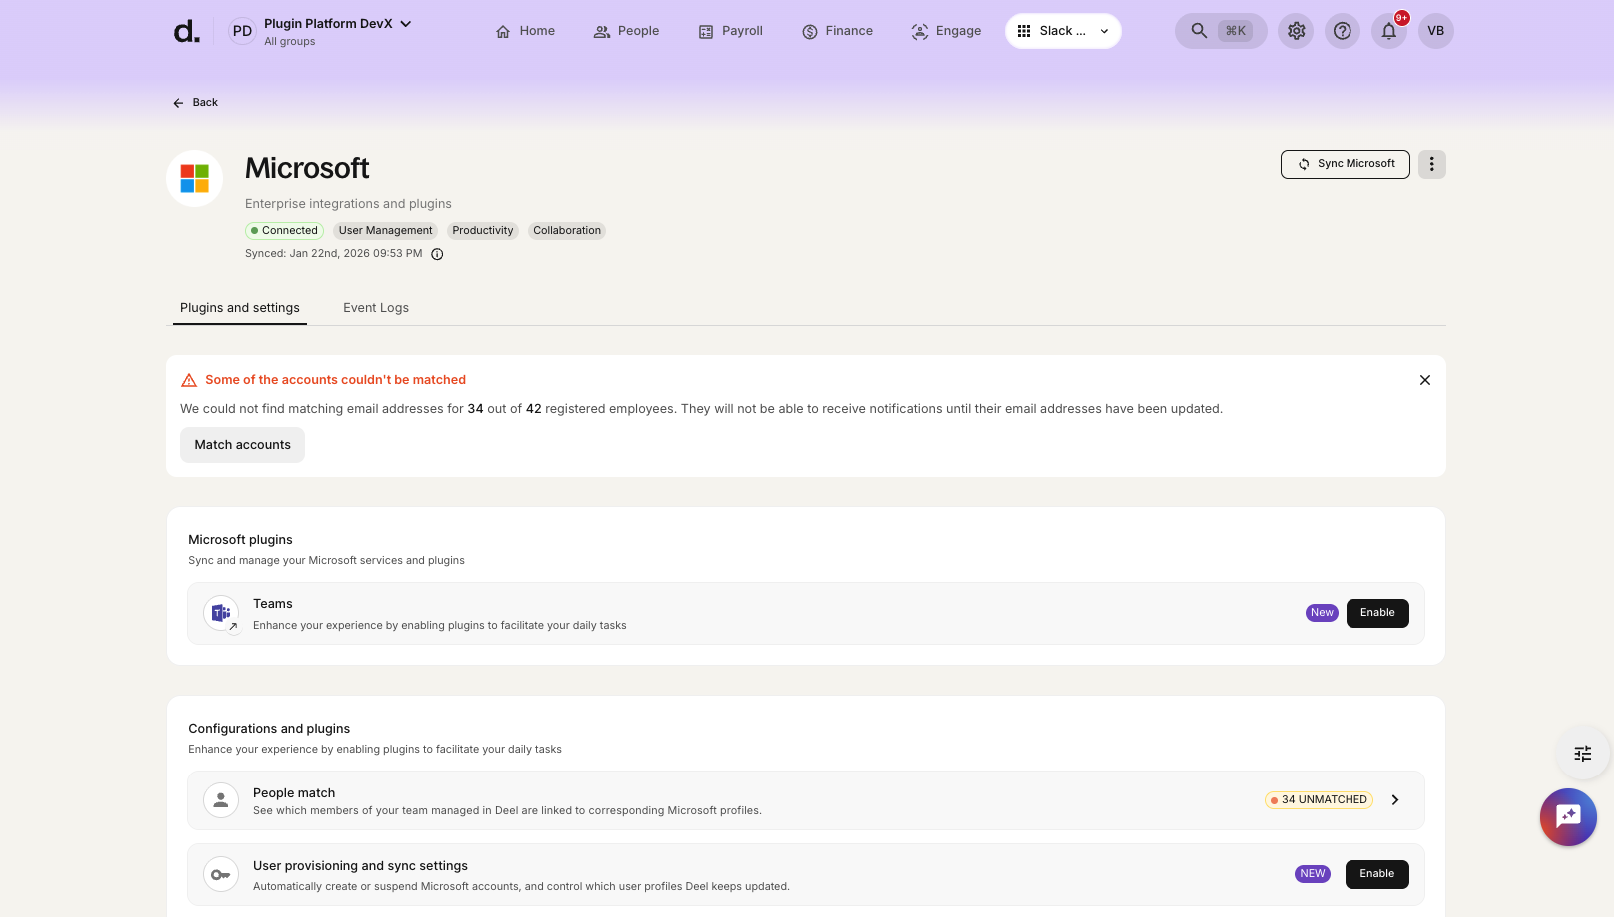Open the help question mark icon
Screen dimensions: 1614x917
(1342, 31)
